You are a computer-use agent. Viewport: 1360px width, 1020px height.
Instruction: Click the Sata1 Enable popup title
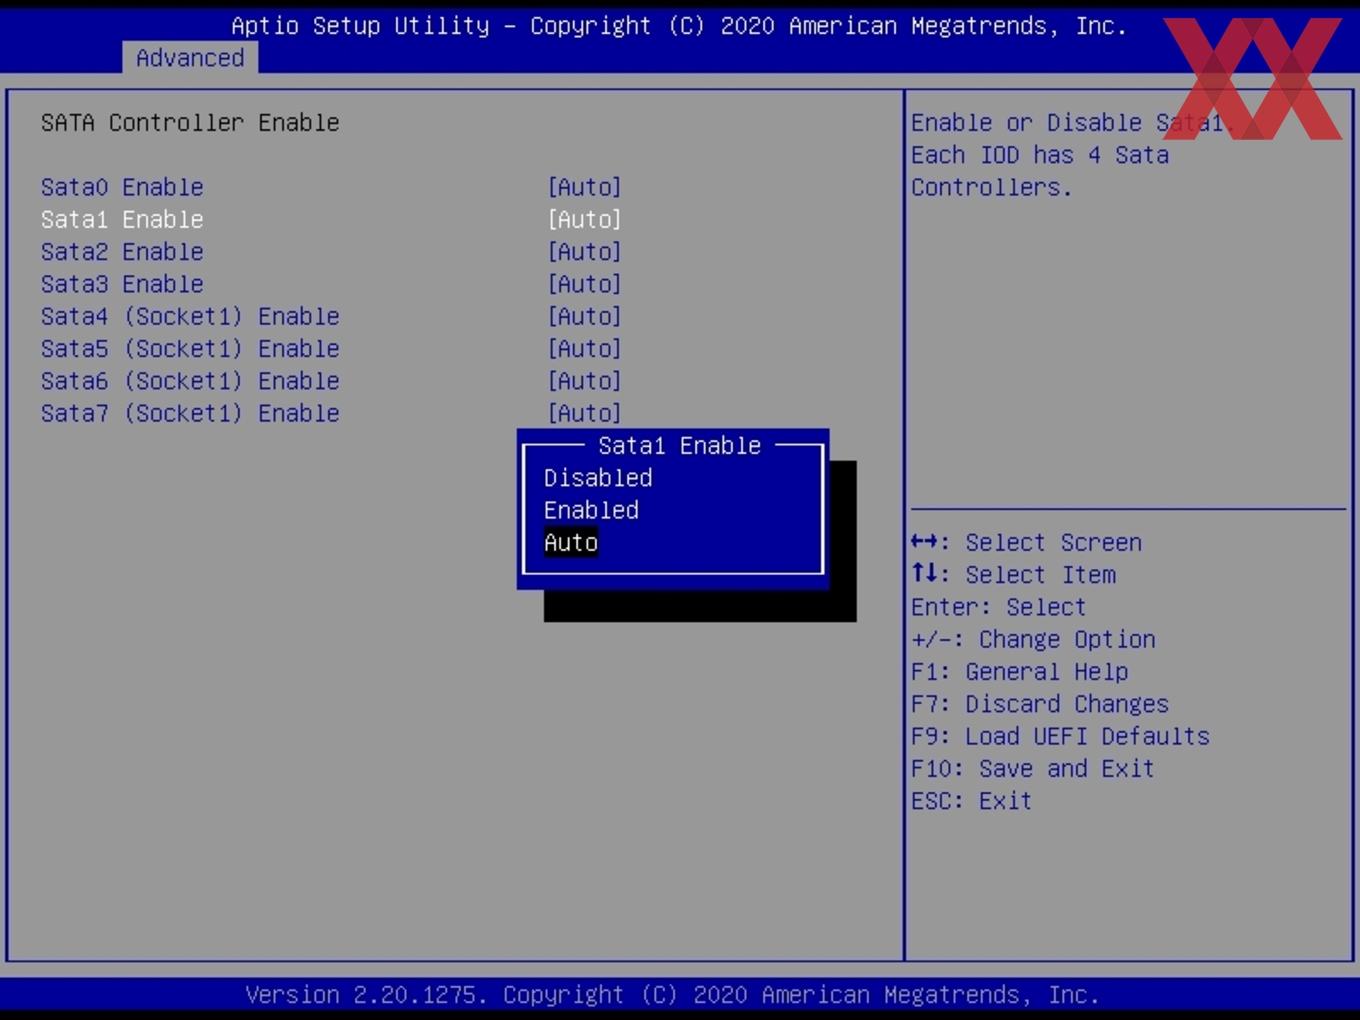[679, 445]
